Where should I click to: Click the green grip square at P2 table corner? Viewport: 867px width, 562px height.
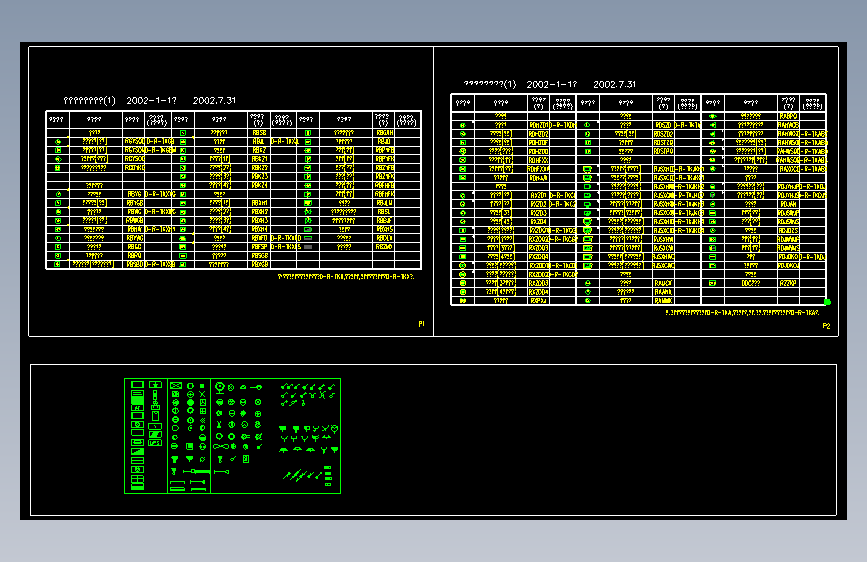pos(827,301)
